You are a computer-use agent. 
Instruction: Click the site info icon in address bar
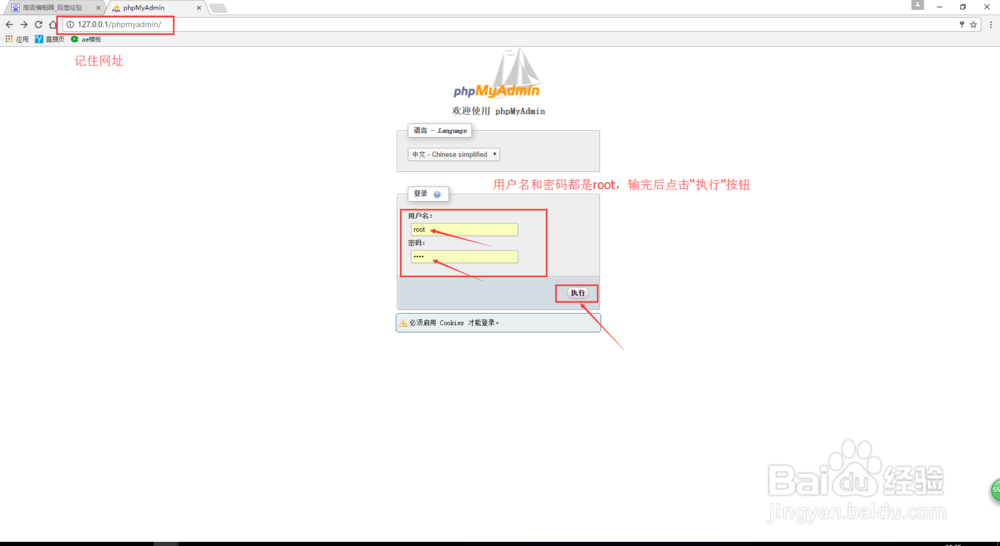click(x=70, y=24)
